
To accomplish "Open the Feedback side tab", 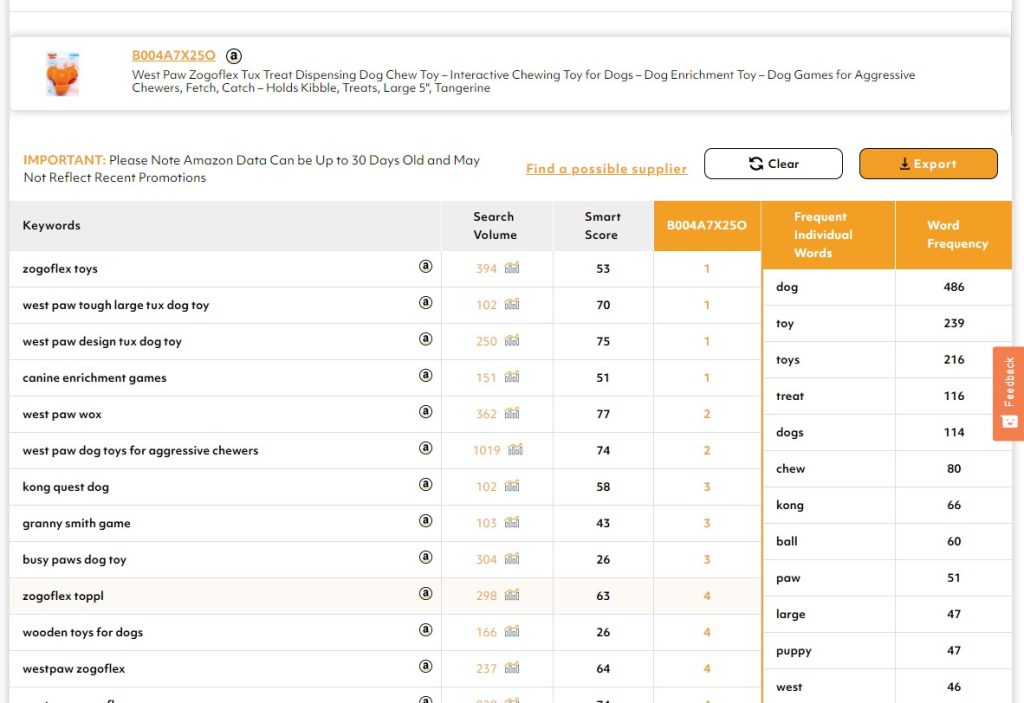I will (x=1009, y=393).
